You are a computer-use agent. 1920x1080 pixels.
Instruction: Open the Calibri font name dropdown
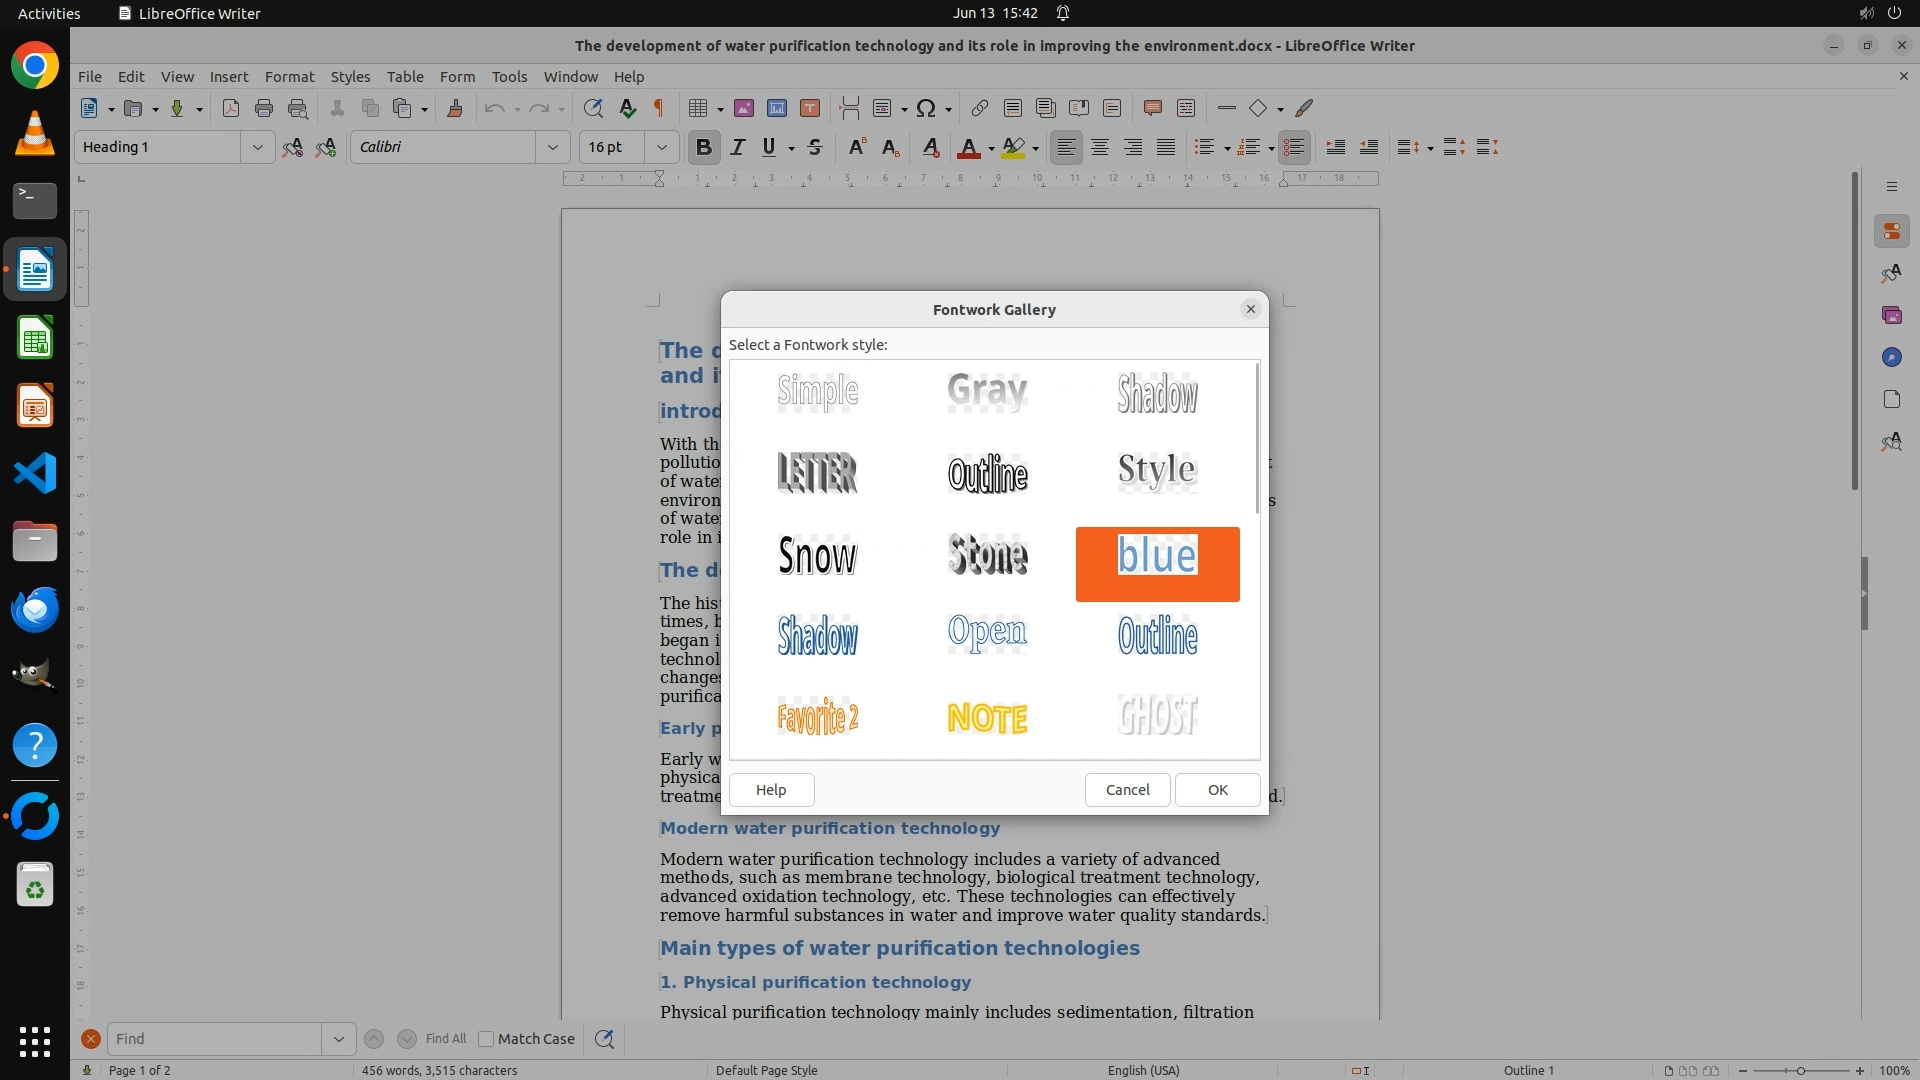coord(552,148)
